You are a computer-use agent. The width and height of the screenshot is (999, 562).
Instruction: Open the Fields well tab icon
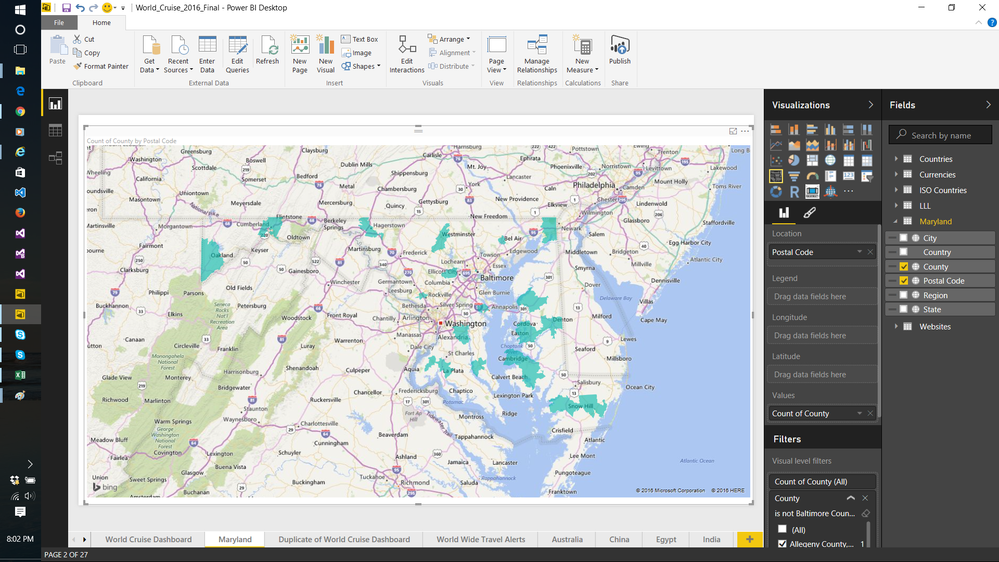click(784, 213)
